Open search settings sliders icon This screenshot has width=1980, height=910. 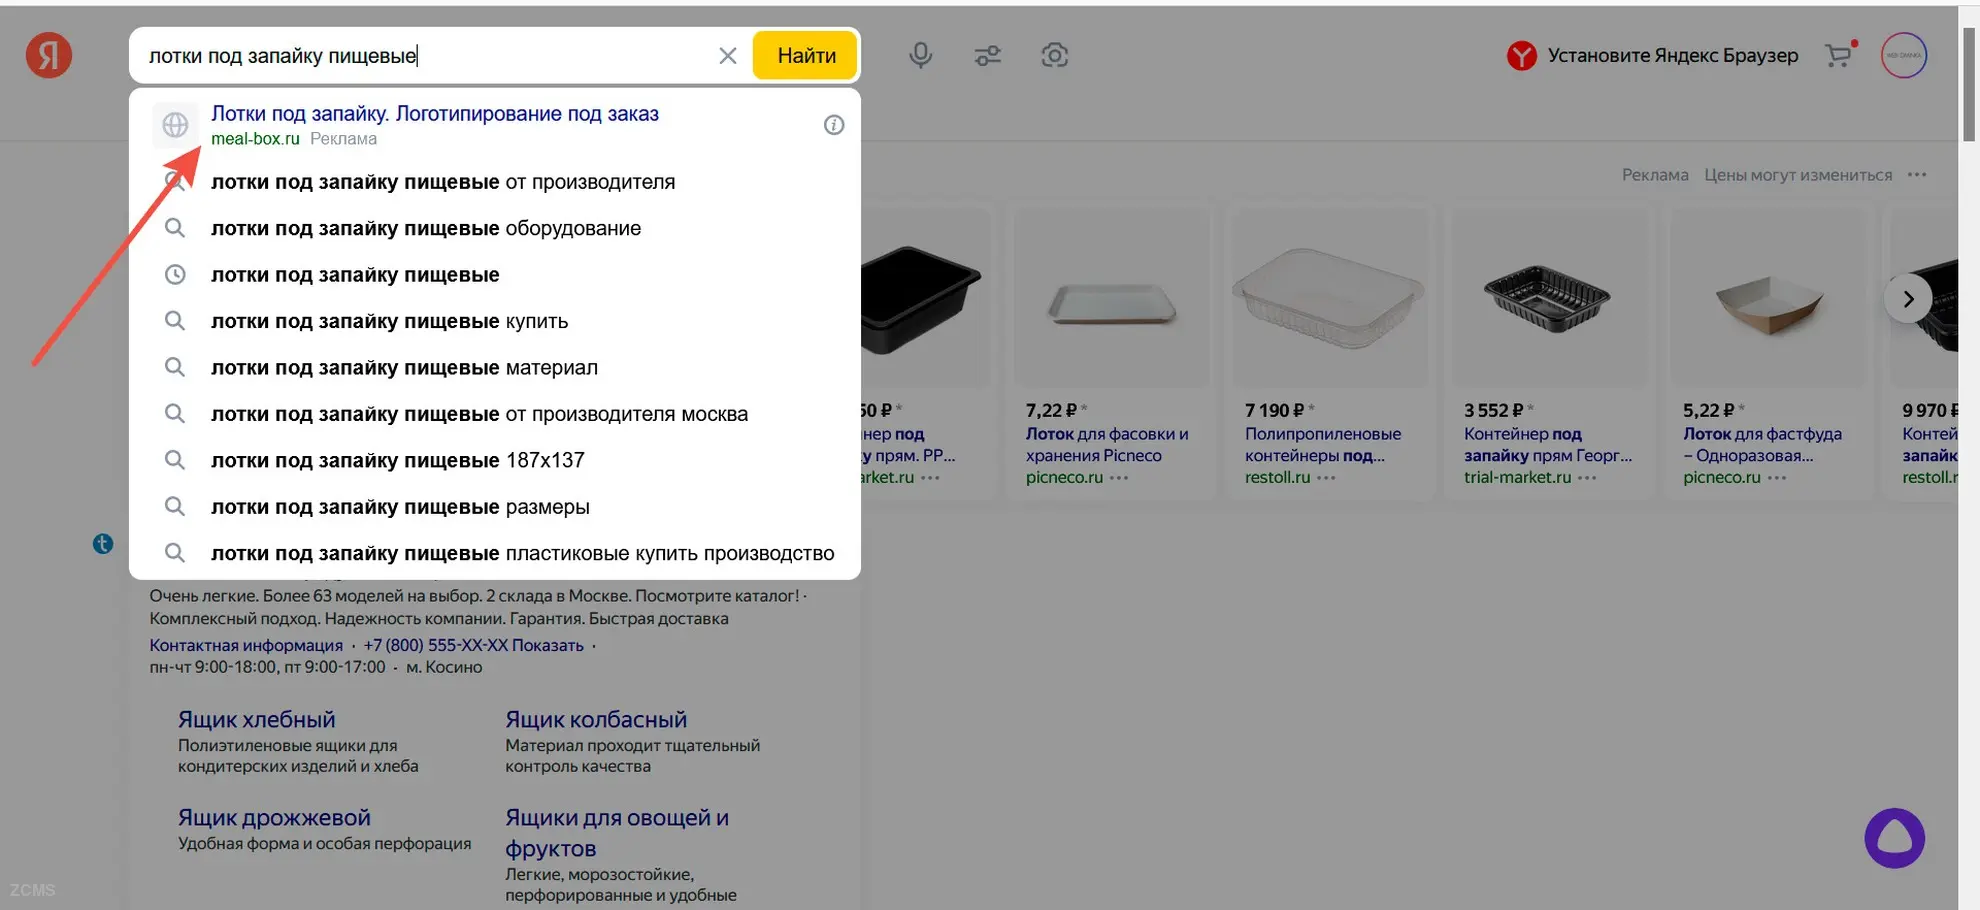click(x=987, y=55)
